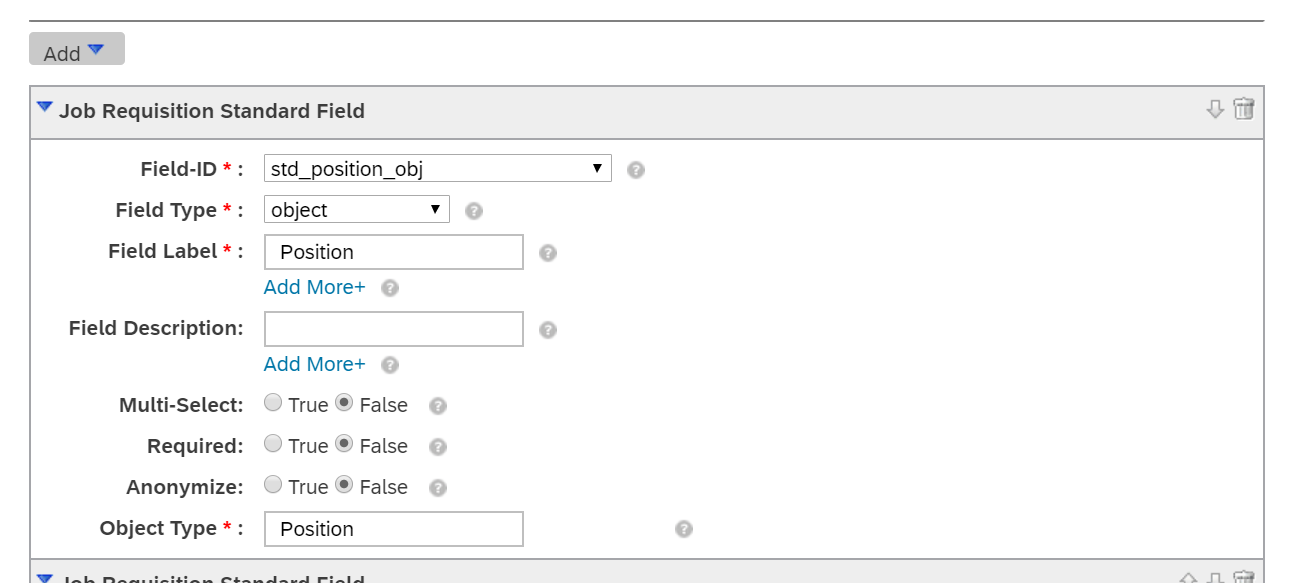Show help for Field Description input
The image size is (1300, 583).
(x=547, y=330)
